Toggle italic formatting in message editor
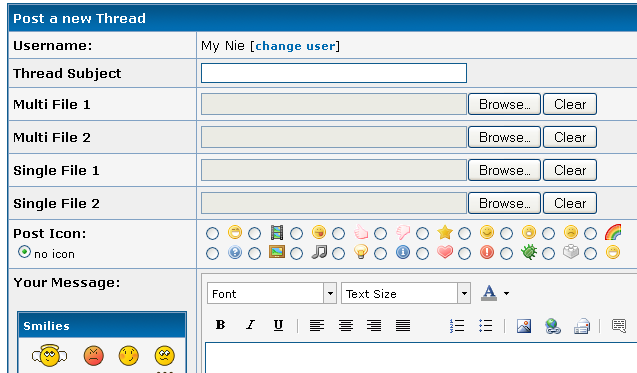This screenshot has height=373, width=637. click(250, 325)
